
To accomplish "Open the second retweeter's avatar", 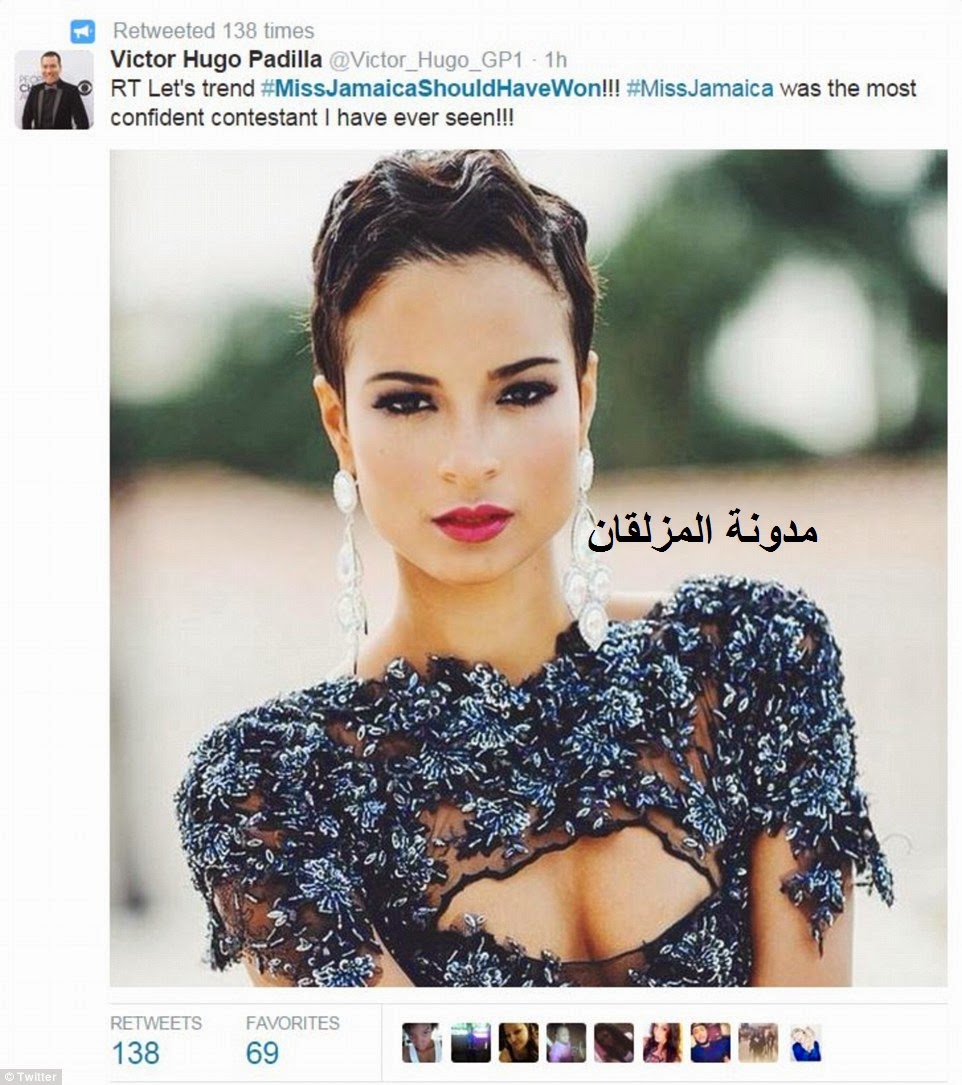I will point(470,1043).
